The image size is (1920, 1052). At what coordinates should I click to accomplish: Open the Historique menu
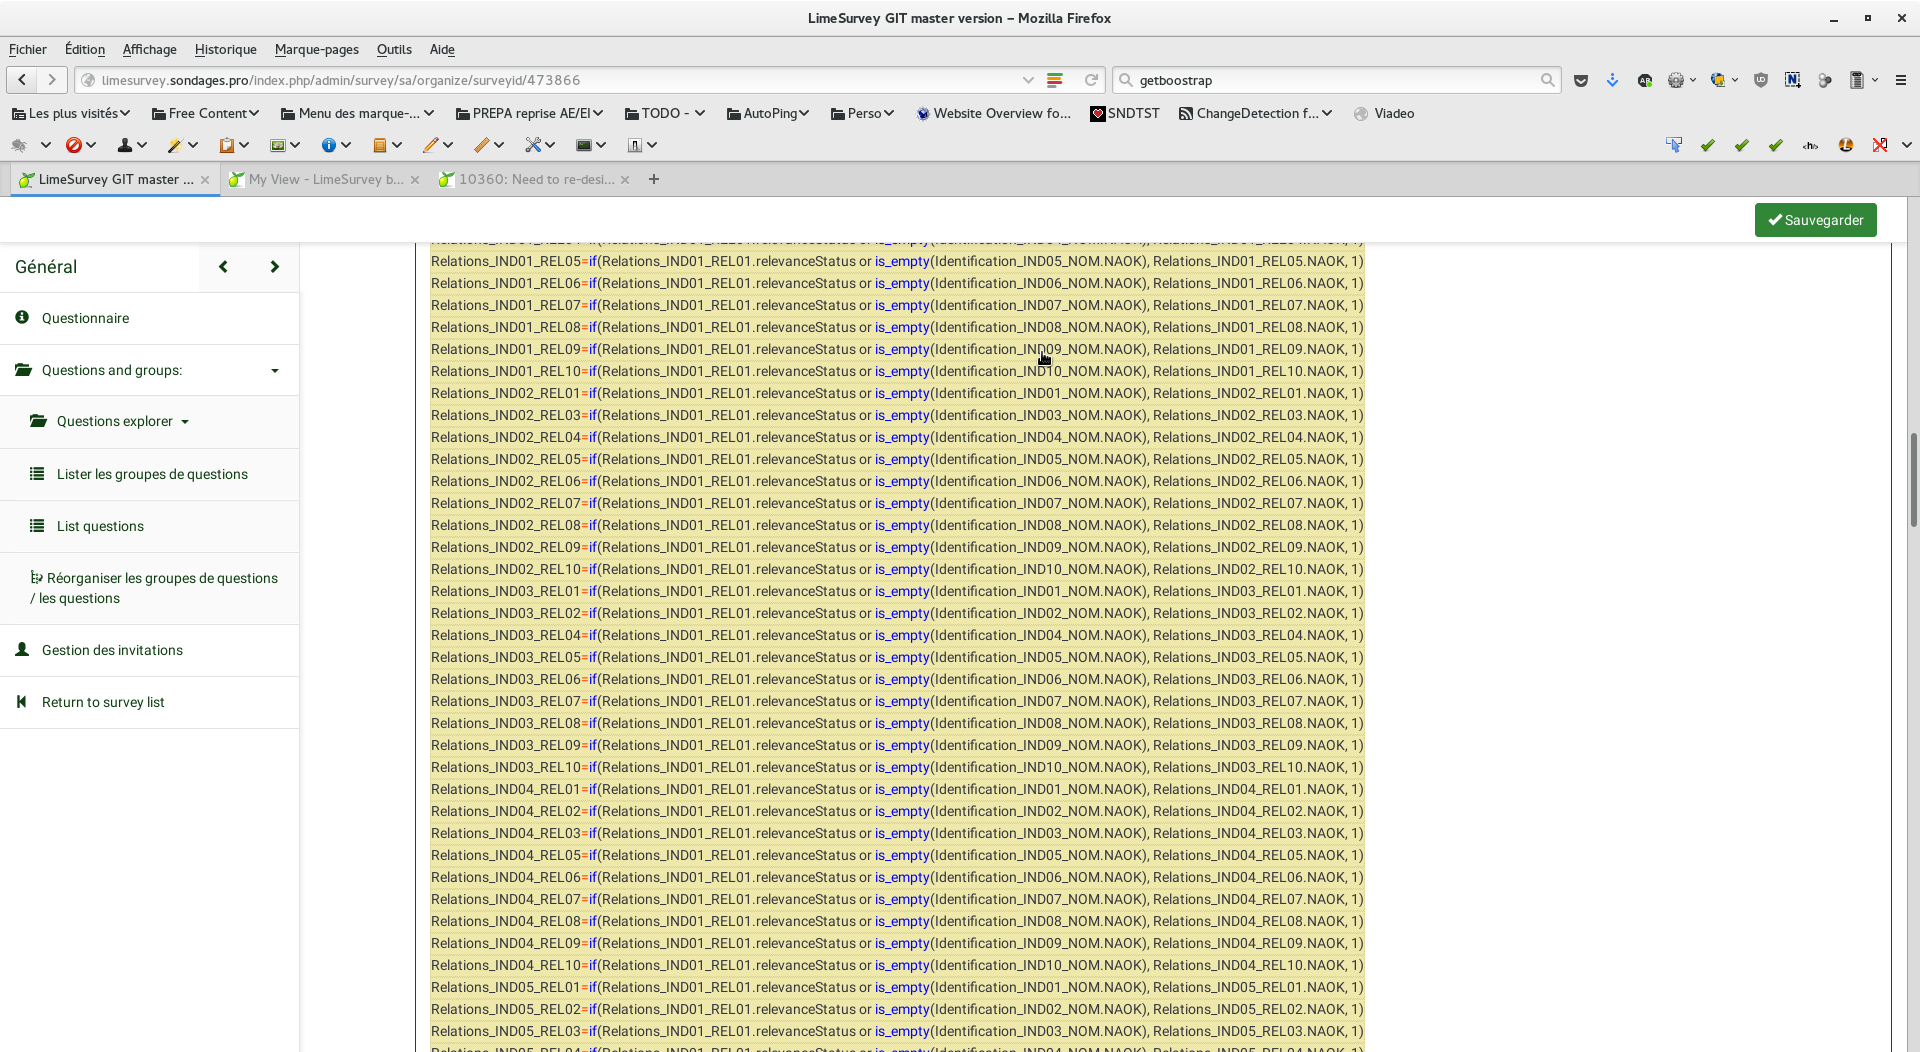pos(225,49)
